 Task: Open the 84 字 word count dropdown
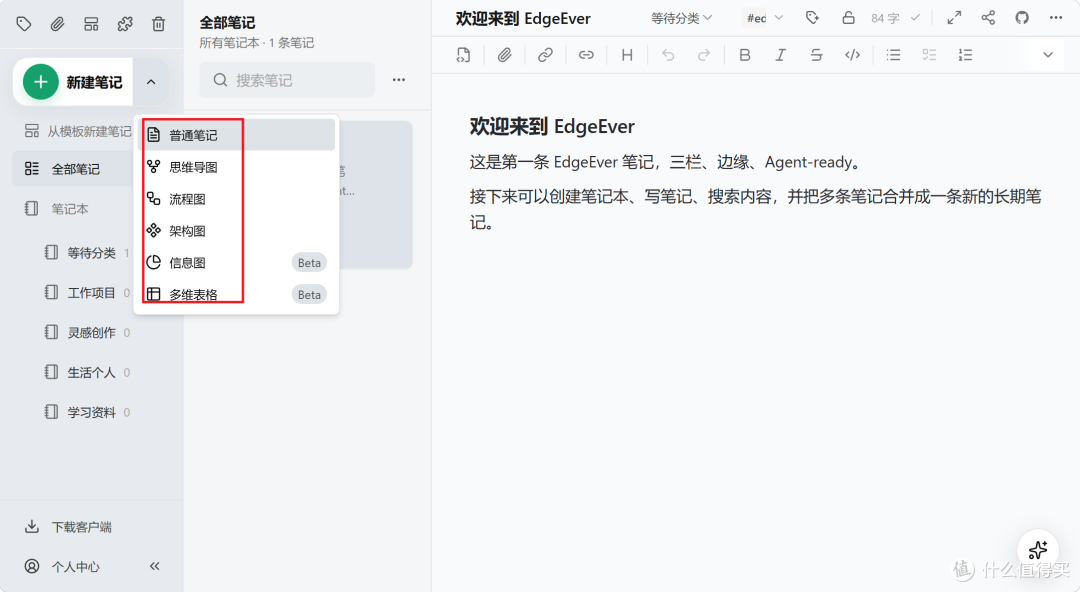[x=895, y=18]
